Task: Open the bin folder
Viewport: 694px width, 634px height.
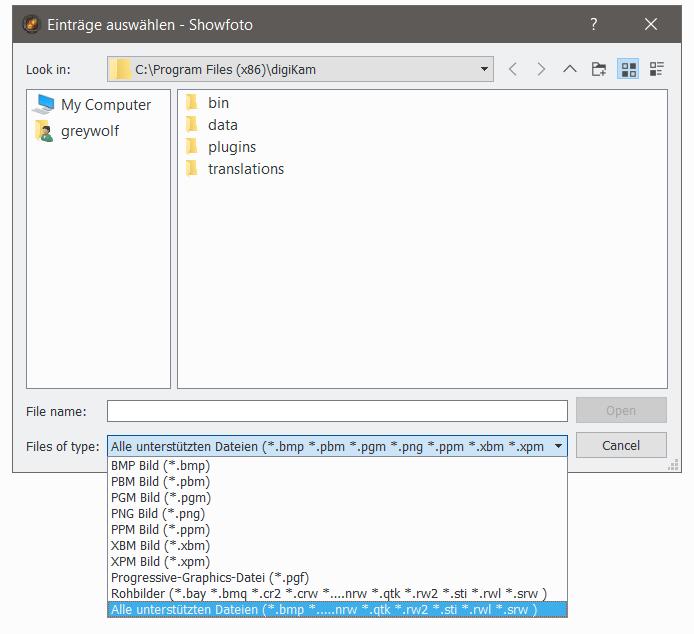Action: [218, 103]
